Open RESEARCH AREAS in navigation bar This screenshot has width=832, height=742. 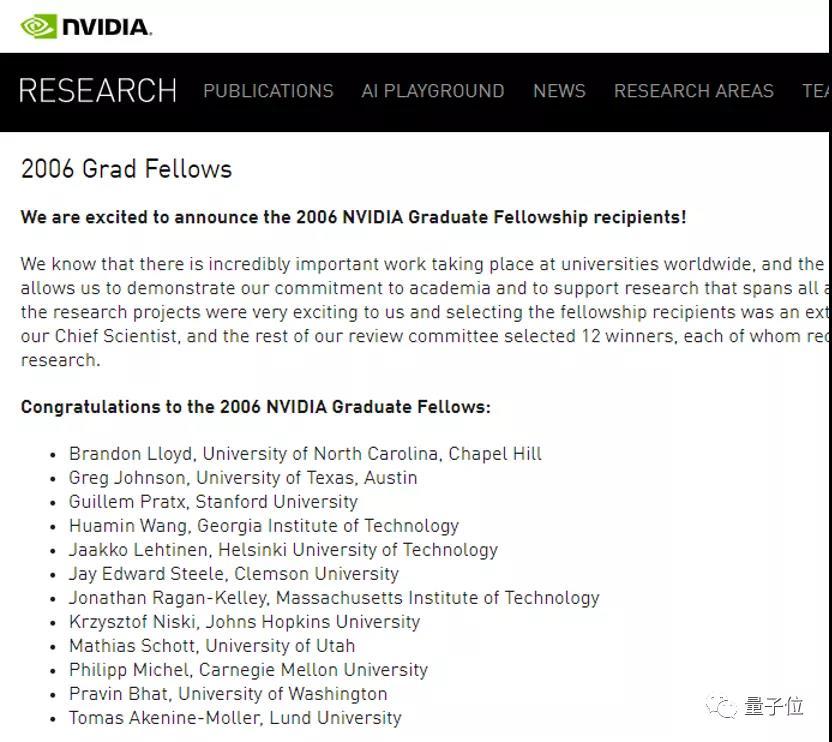click(693, 91)
